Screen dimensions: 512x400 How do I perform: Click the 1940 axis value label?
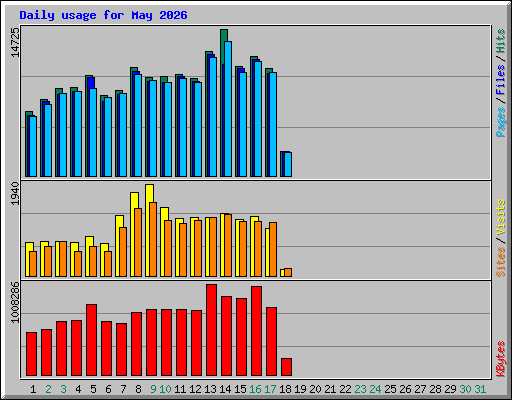tap(15, 194)
